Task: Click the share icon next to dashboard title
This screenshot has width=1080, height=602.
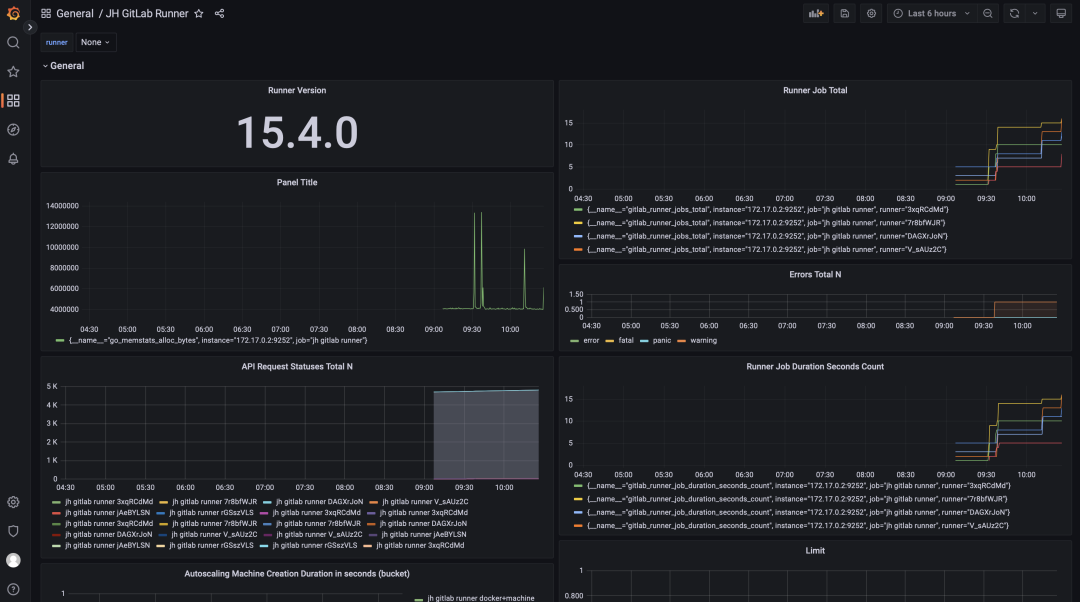Action: coord(219,13)
